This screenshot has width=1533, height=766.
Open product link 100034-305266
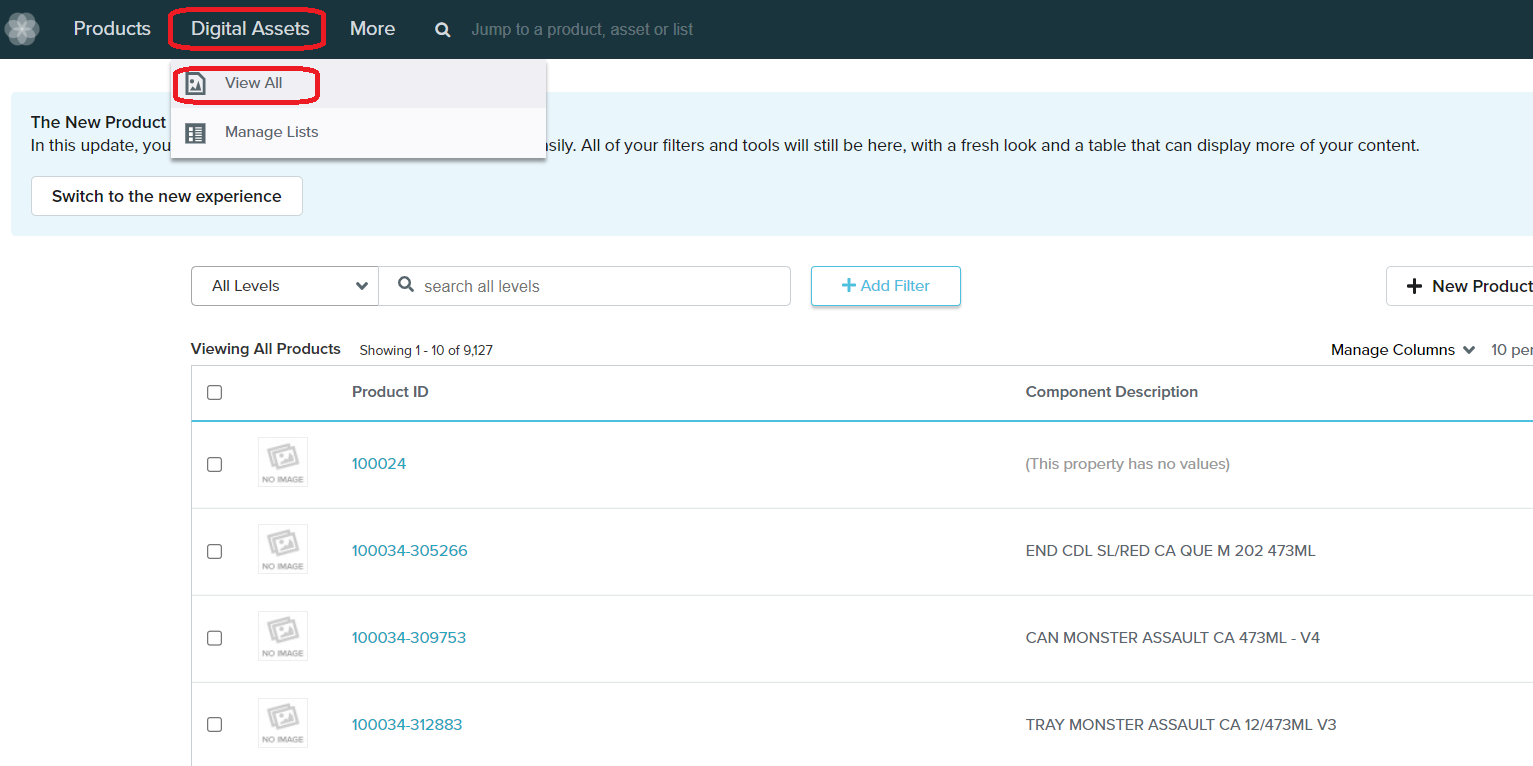point(409,551)
